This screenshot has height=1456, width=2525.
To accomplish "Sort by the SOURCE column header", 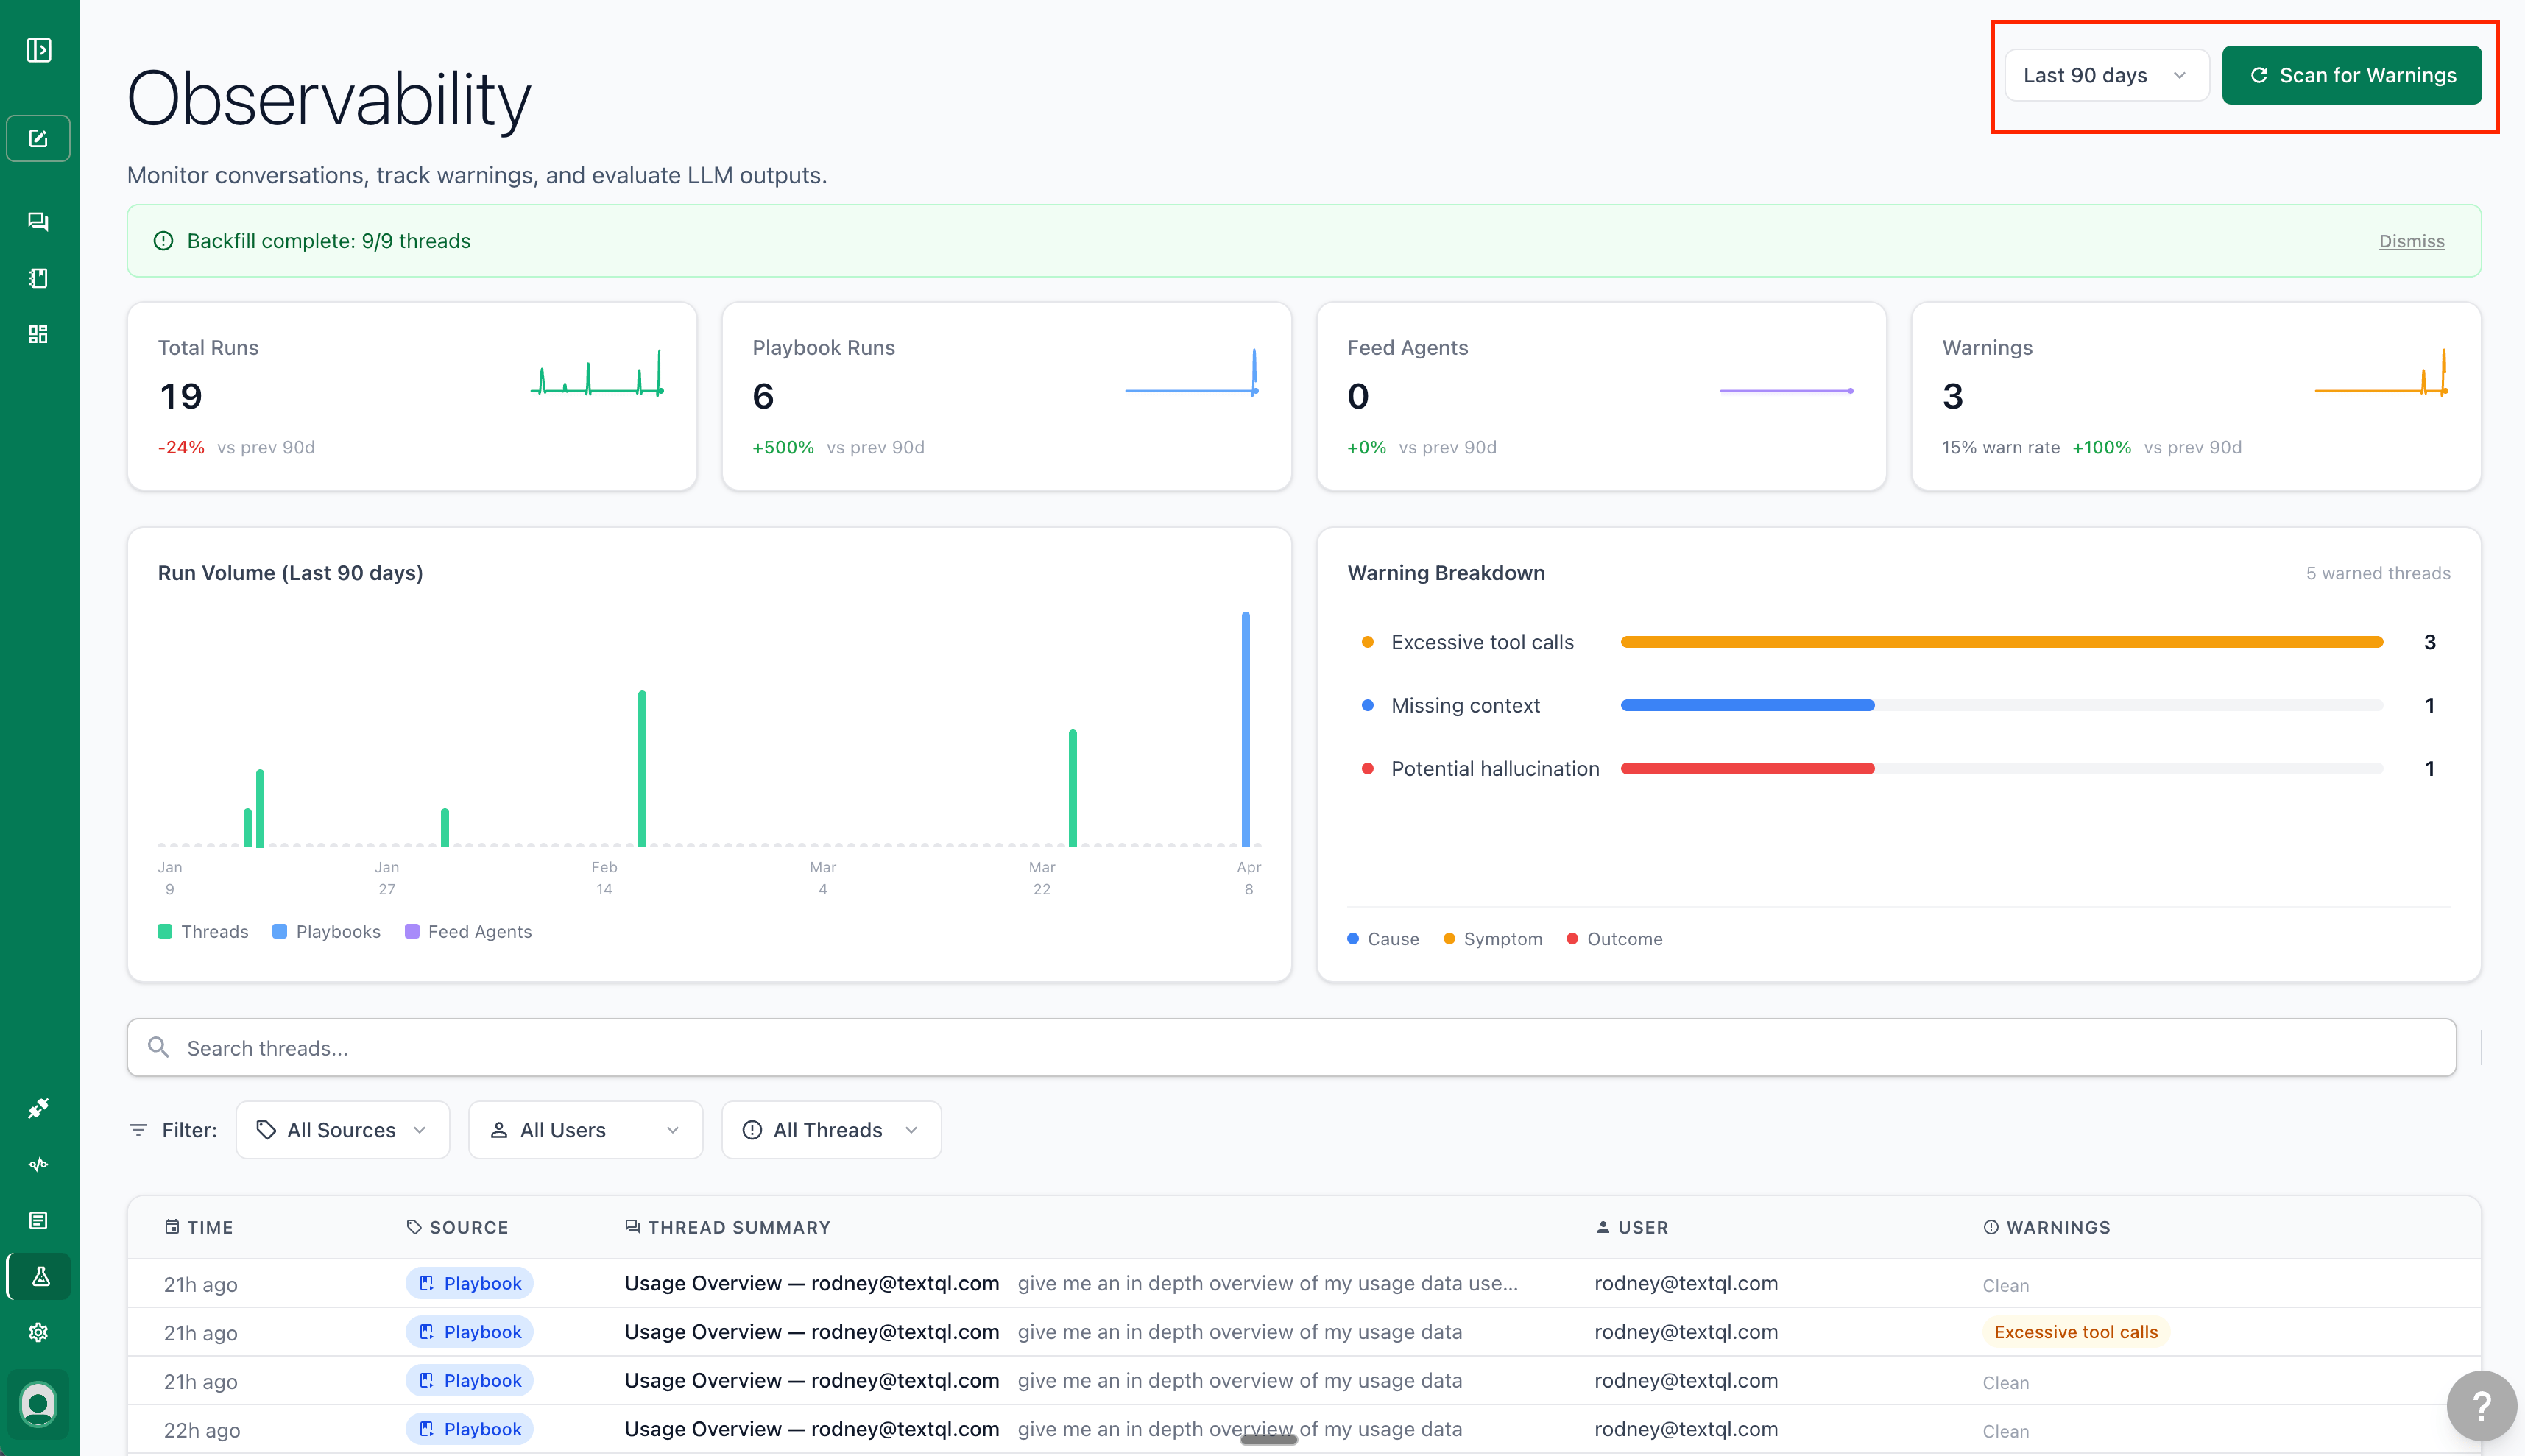I will (457, 1227).
